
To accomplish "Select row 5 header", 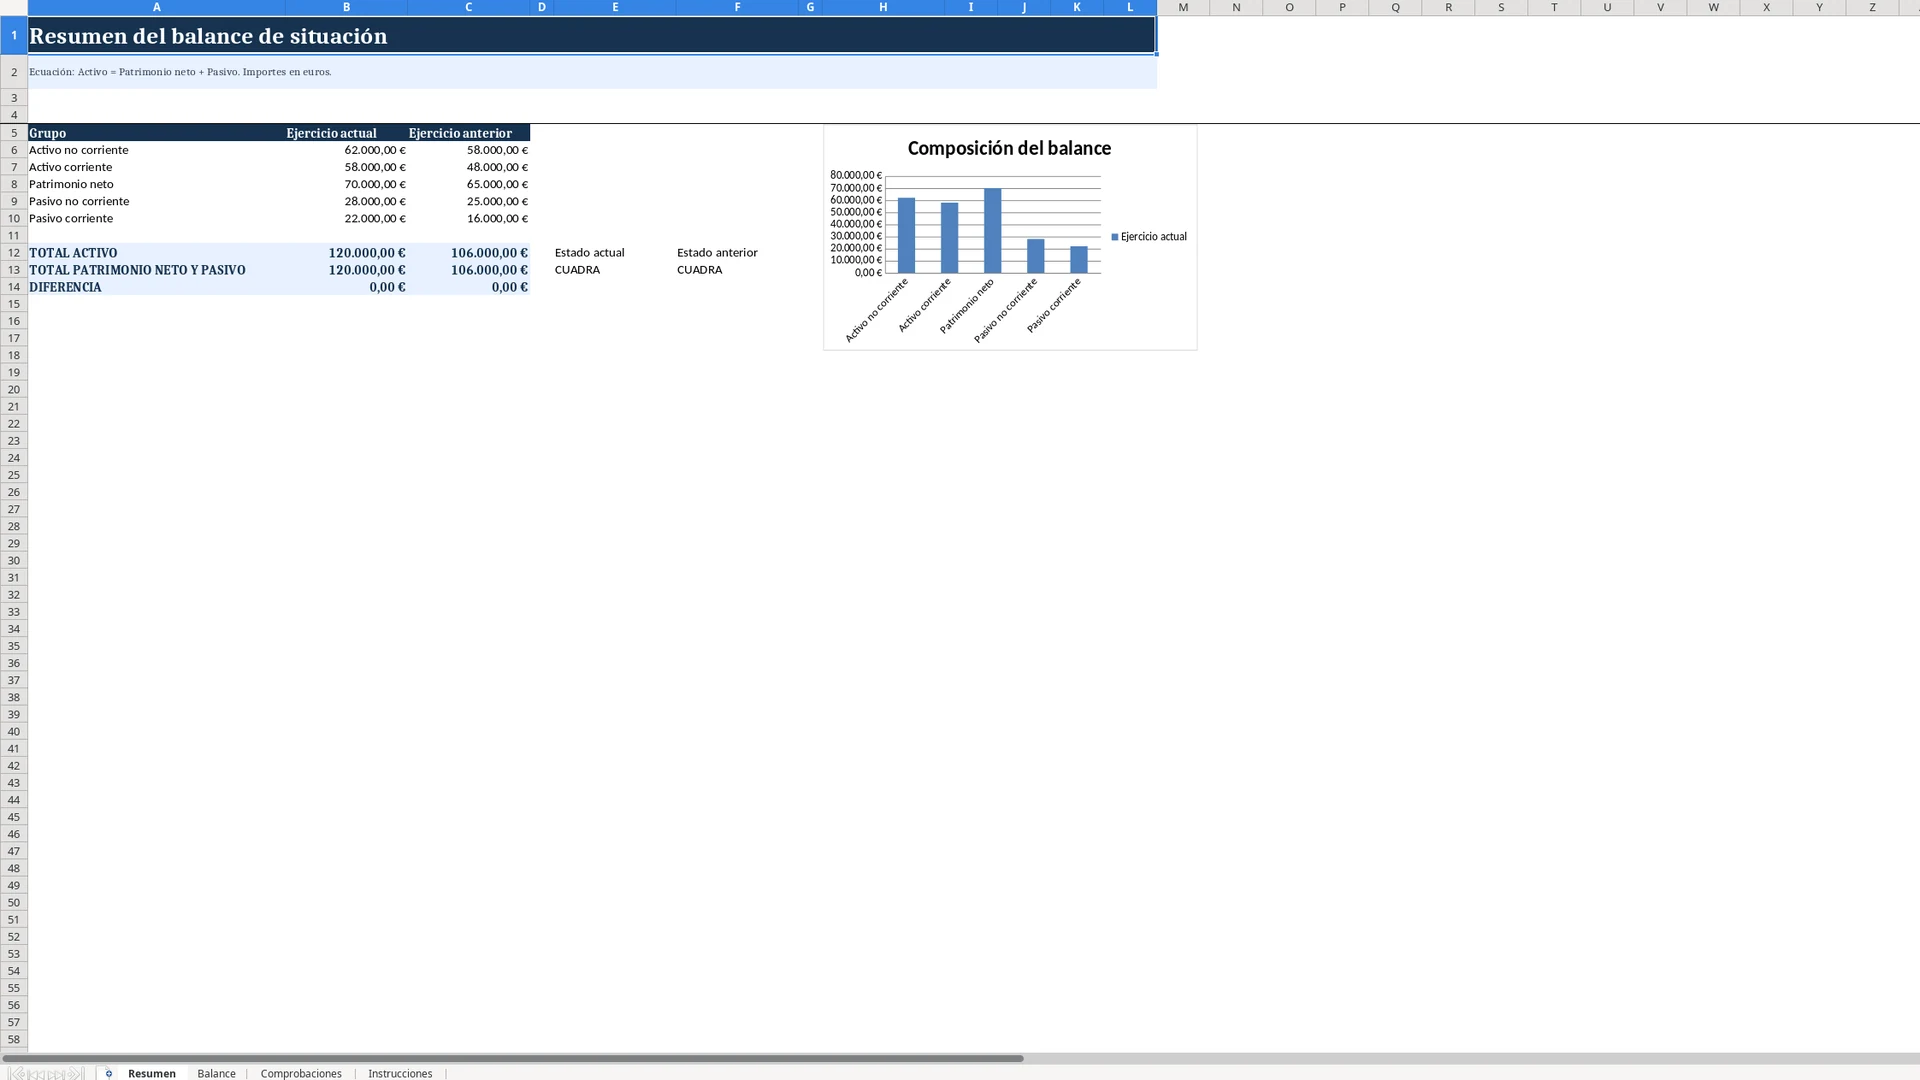I will pyautogui.click(x=14, y=133).
